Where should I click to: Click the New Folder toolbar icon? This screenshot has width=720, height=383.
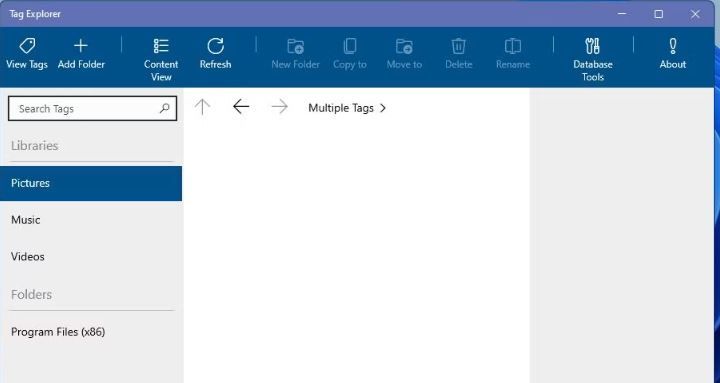295,46
